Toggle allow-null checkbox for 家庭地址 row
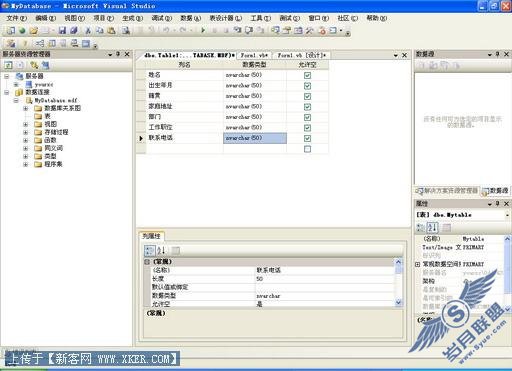 (307, 107)
